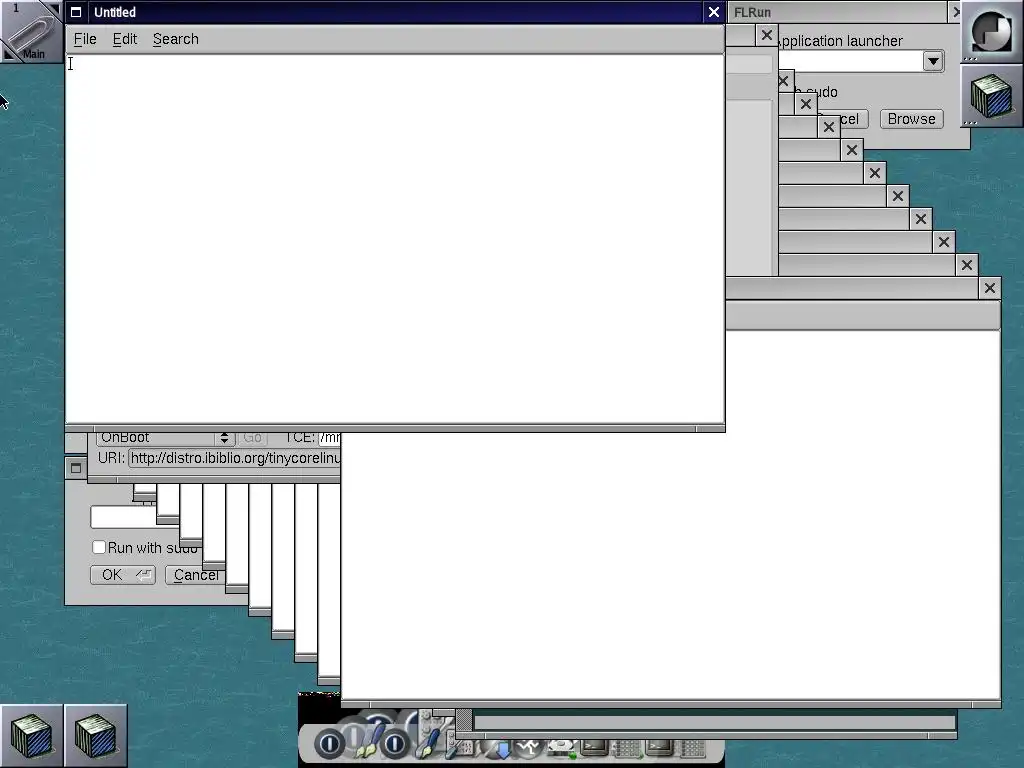Screen dimensions: 1024x768
Task: Open the Terminal icon next to the Mount Tool
Action: coord(595,748)
